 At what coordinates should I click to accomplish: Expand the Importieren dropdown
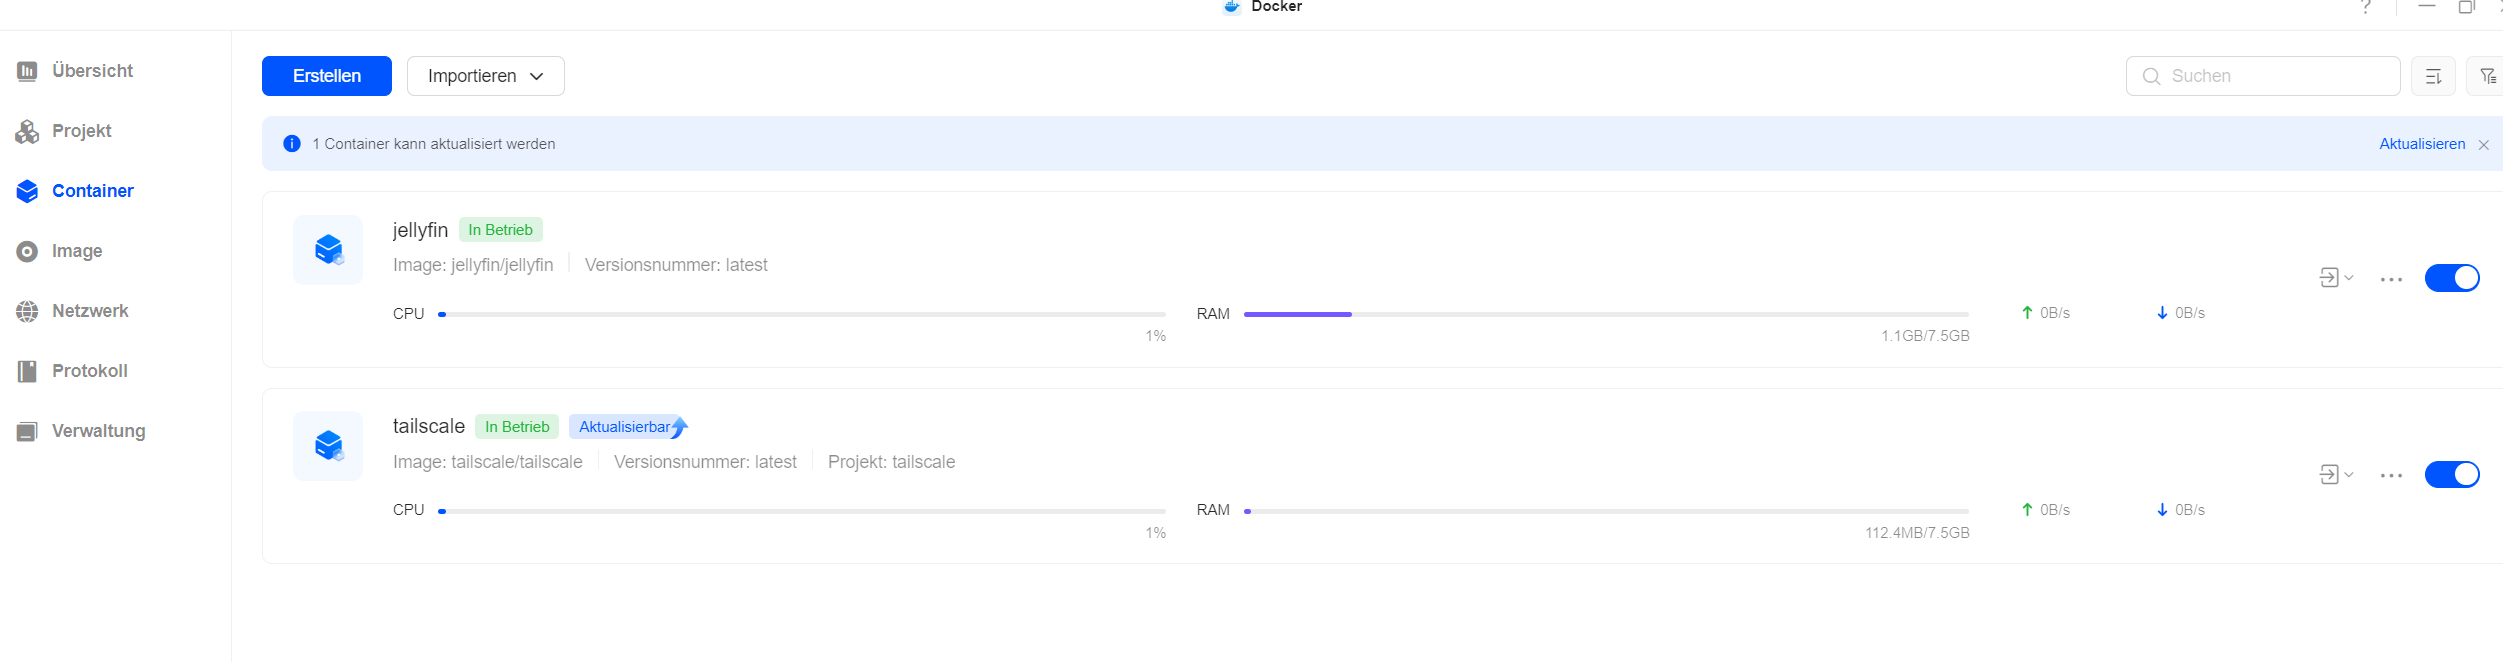click(x=486, y=76)
